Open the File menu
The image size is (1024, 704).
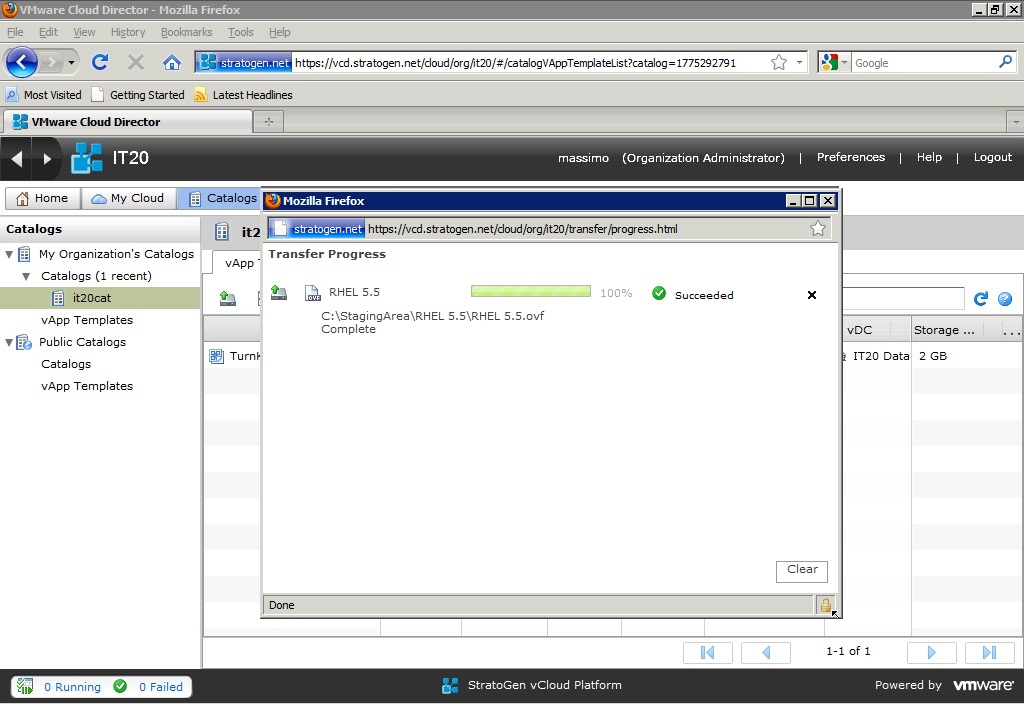pos(15,32)
